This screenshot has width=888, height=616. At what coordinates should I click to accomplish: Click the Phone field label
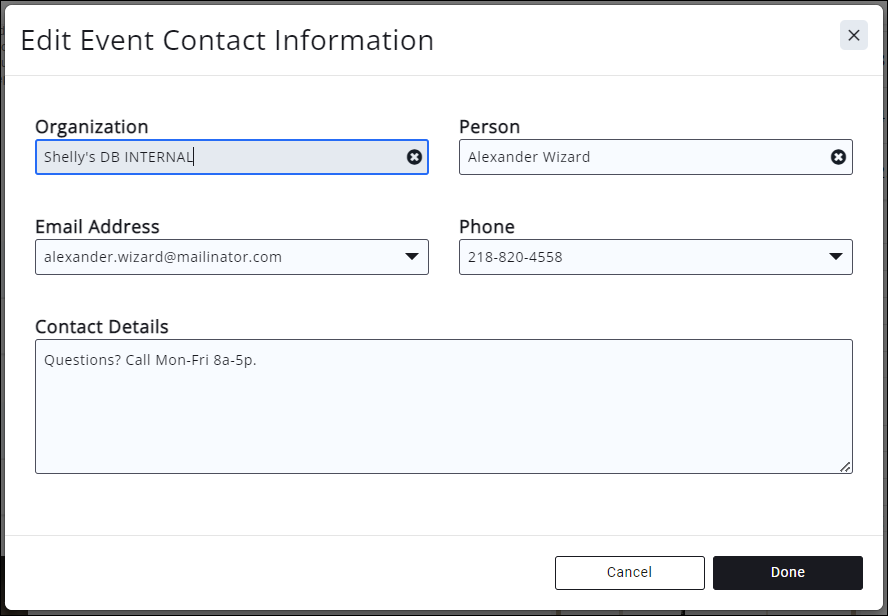(x=486, y=227)
